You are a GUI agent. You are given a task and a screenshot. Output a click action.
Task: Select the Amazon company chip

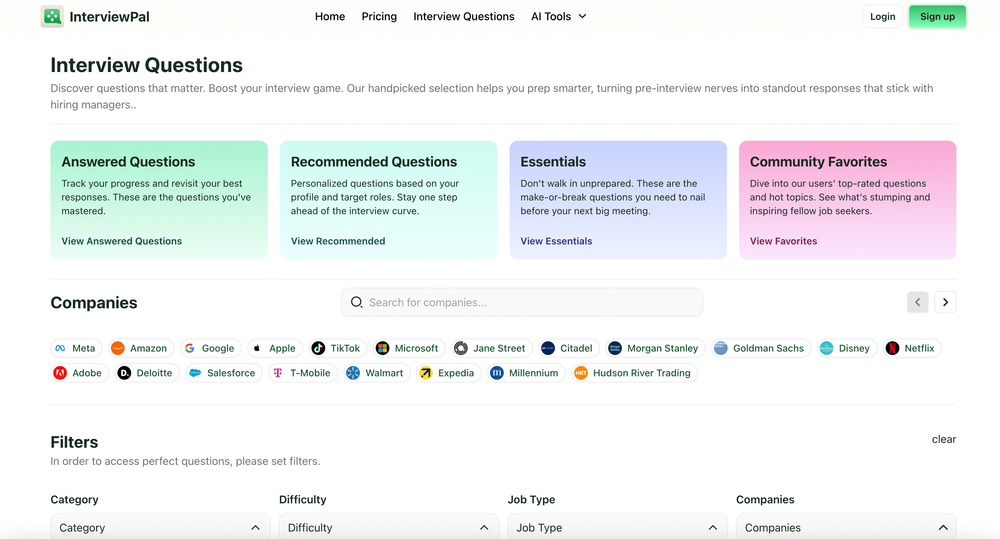click(140, 348)
